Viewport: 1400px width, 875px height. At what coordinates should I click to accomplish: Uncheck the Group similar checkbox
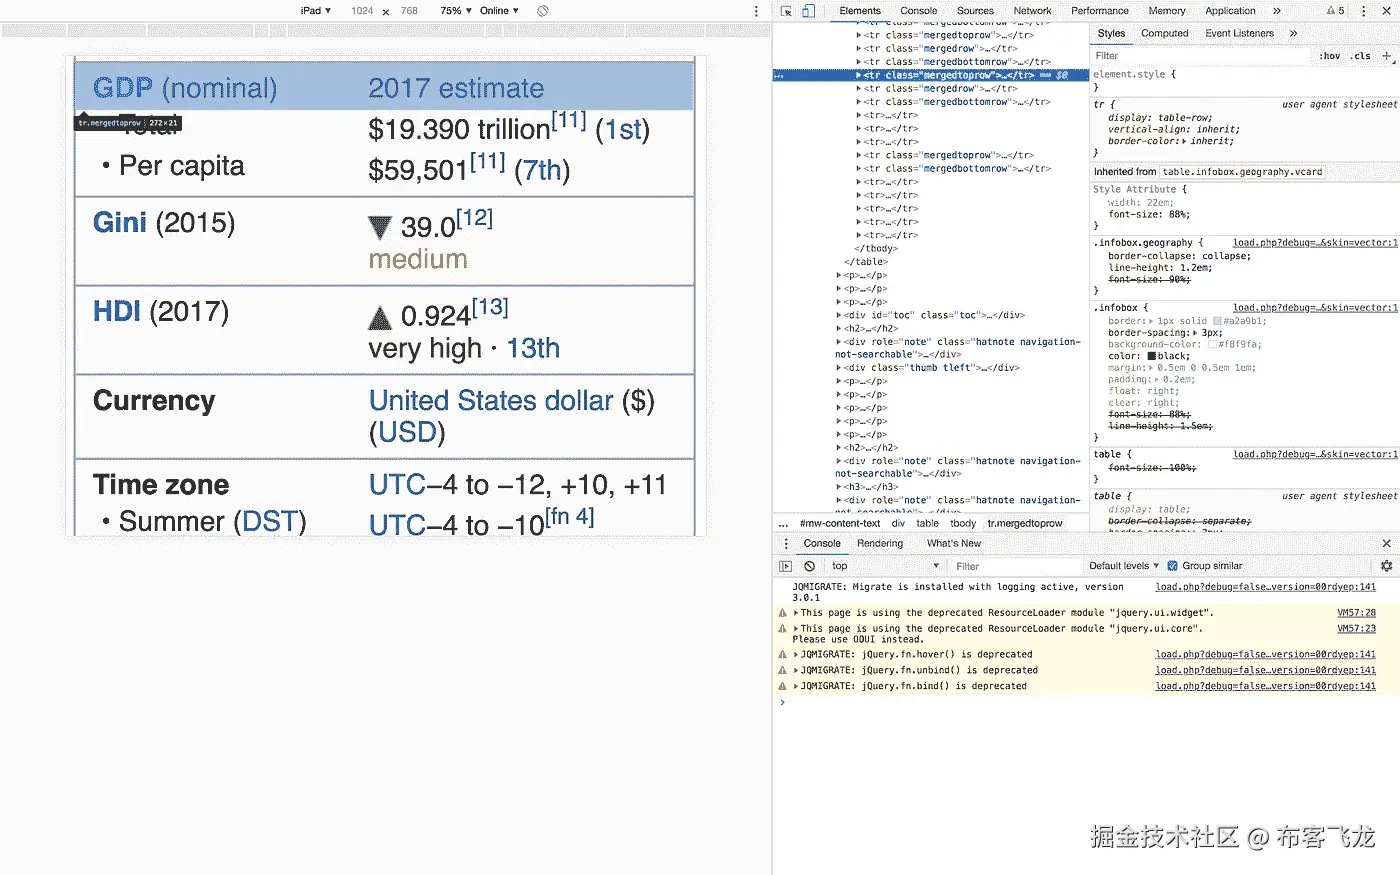(x=1173, y=566)
